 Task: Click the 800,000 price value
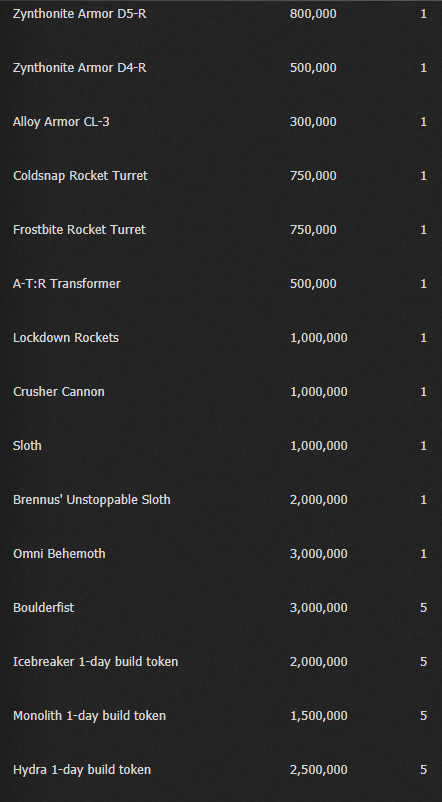313,14
